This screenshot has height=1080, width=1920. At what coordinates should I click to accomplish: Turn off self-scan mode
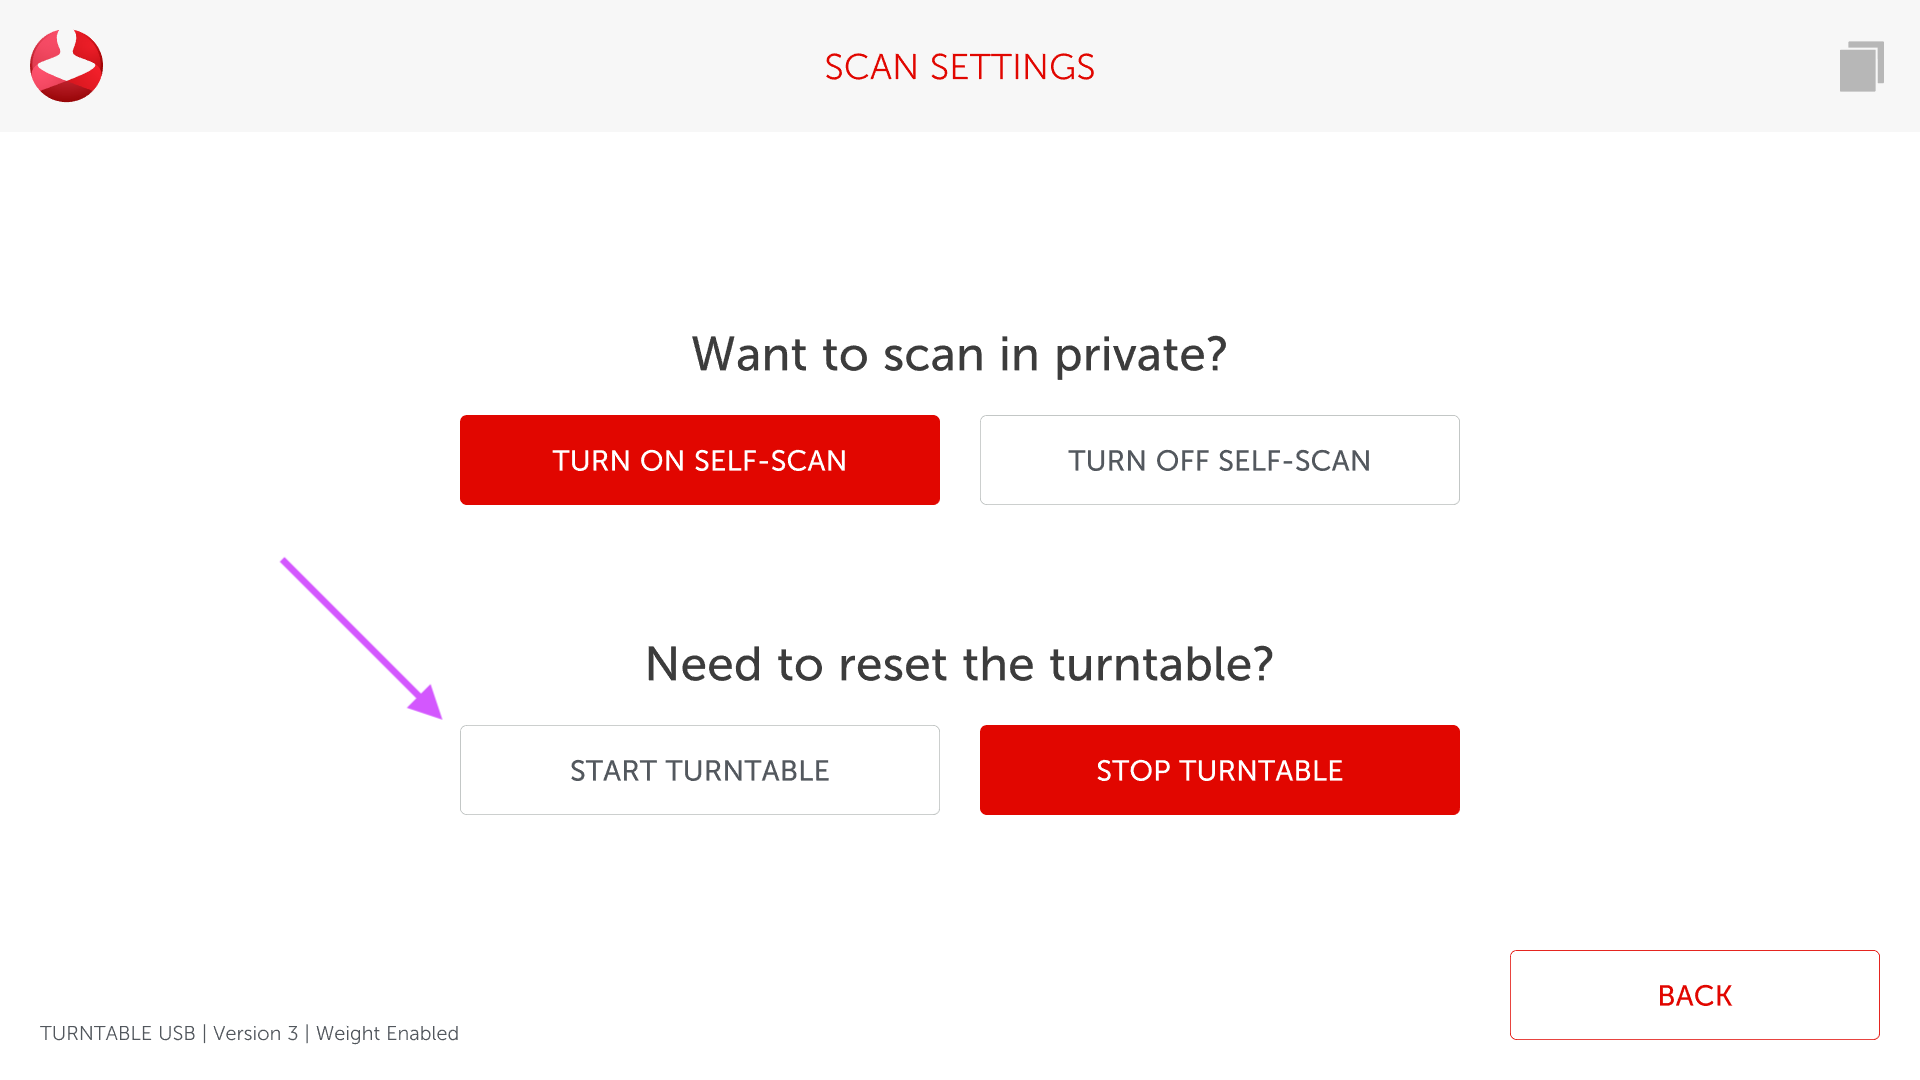1219,460
